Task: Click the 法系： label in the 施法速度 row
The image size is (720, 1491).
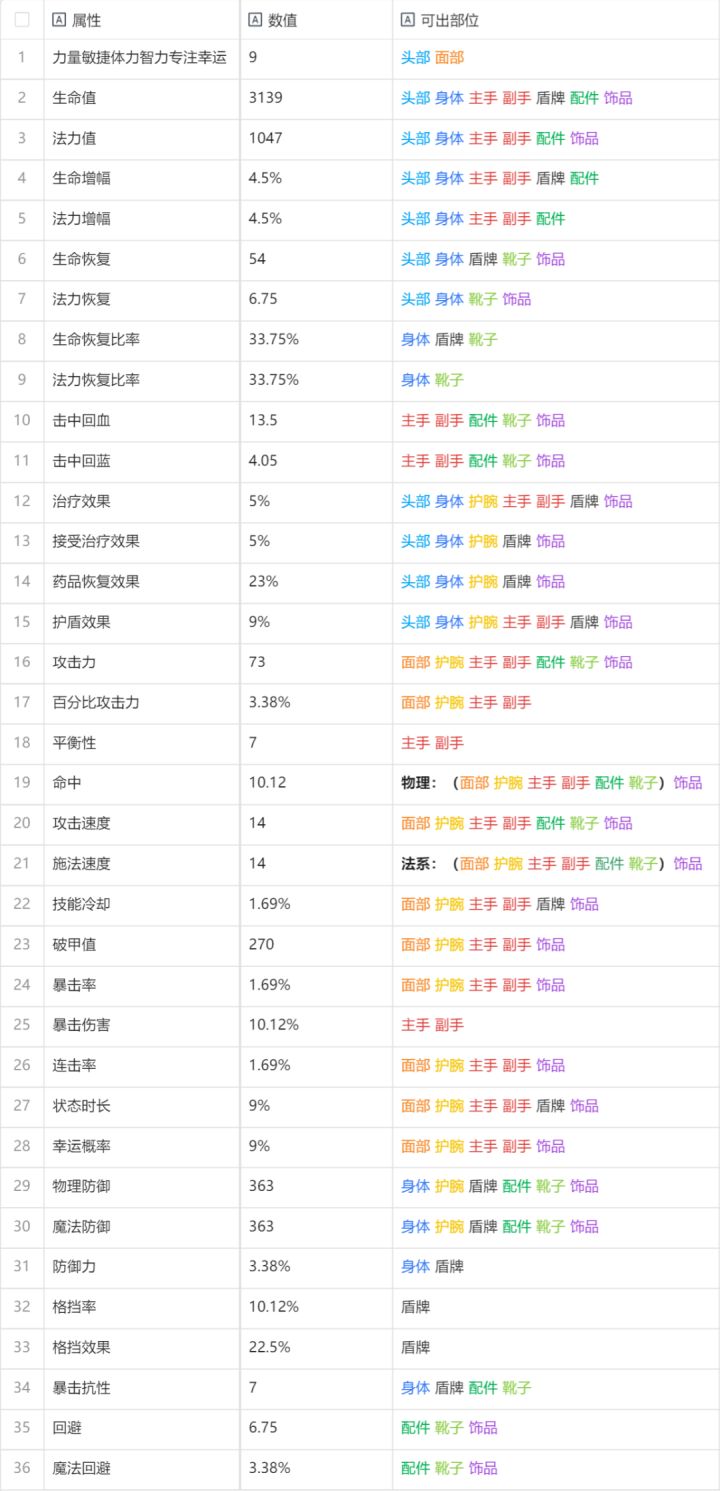Action: tap(419, 863)
